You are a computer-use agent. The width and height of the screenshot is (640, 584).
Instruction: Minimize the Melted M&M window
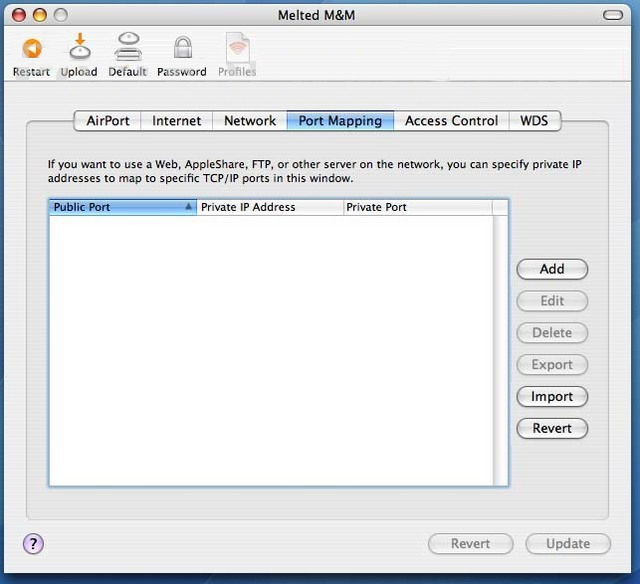coord(40,15)
